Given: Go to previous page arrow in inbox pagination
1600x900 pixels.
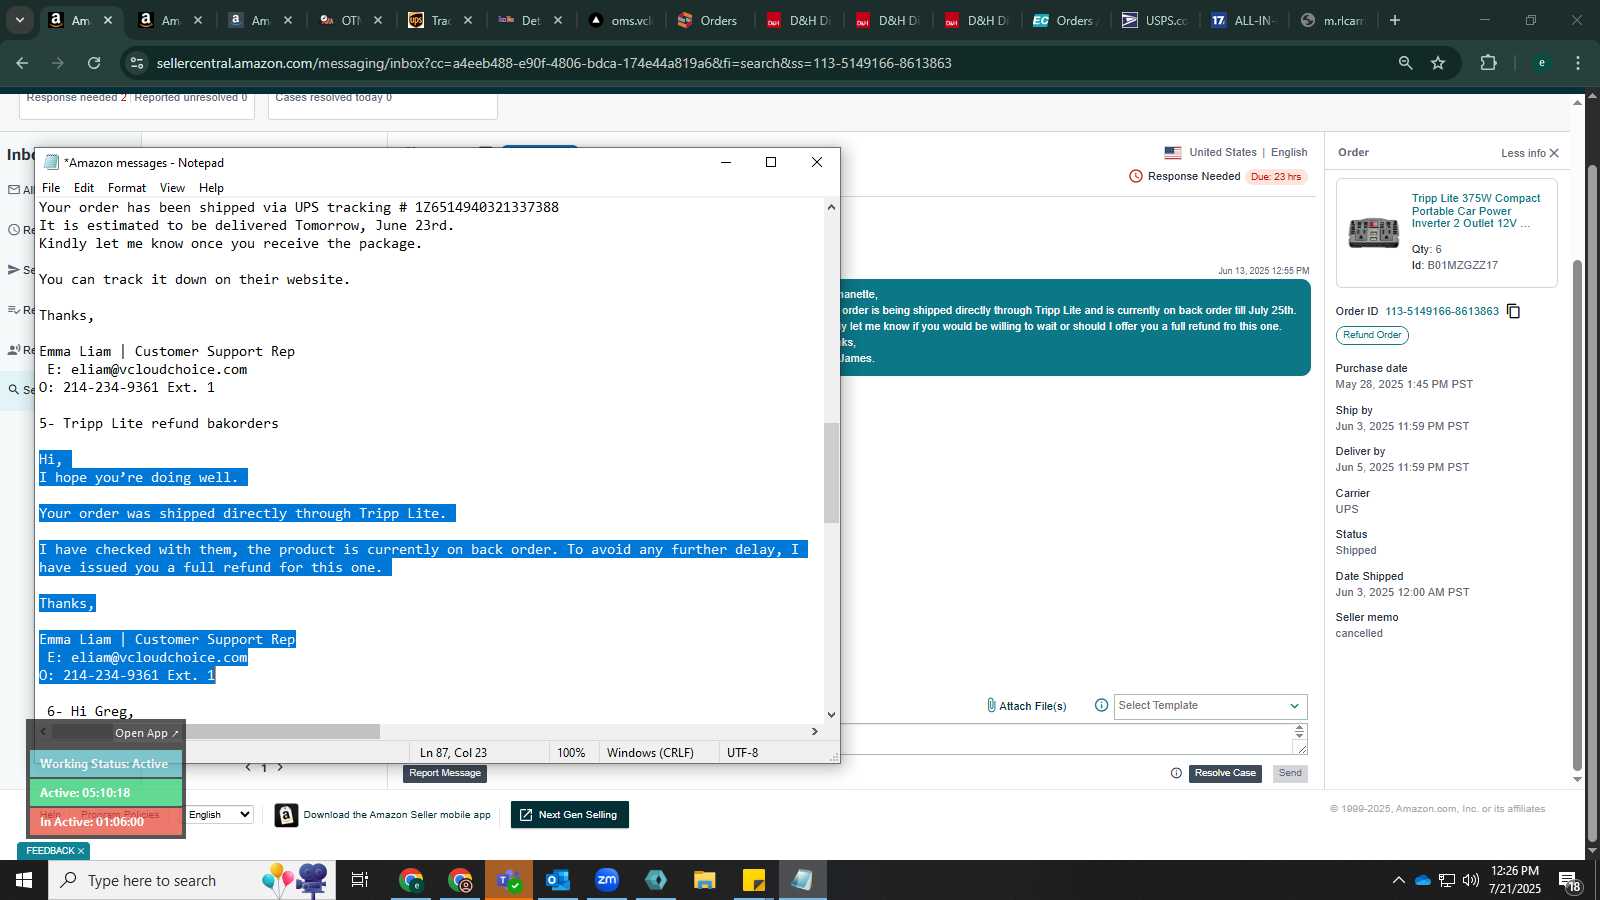Looking at the screenshot, I should coord(248,767).
